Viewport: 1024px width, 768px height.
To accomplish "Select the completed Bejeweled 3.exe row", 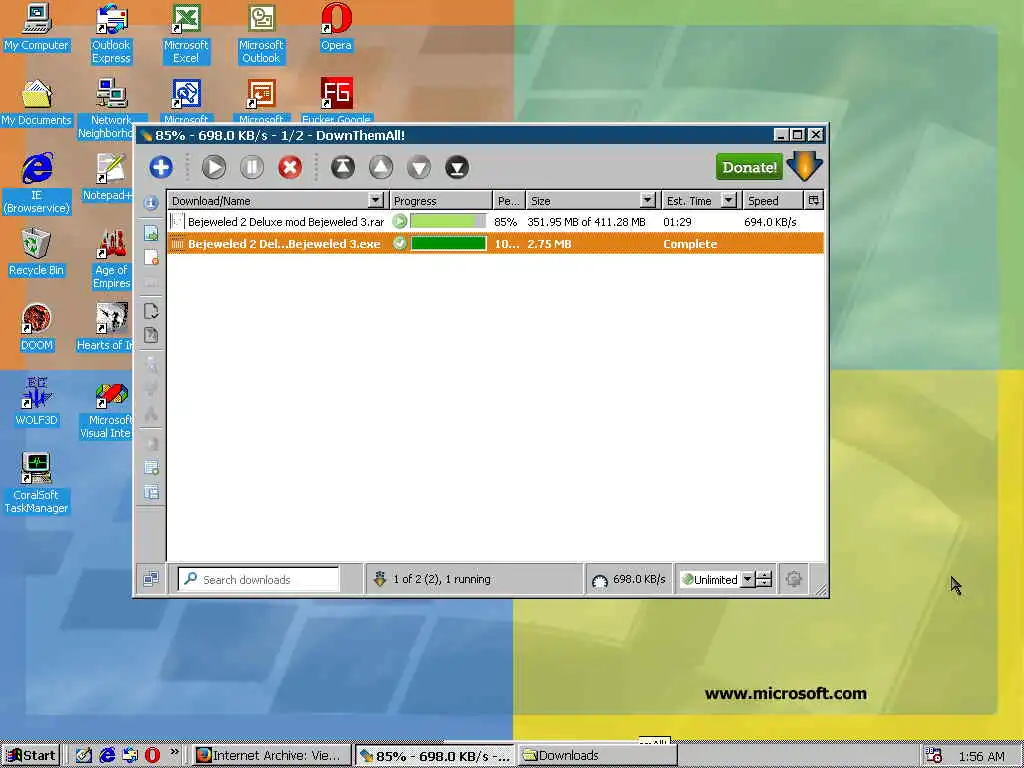I will pos(495,244).
